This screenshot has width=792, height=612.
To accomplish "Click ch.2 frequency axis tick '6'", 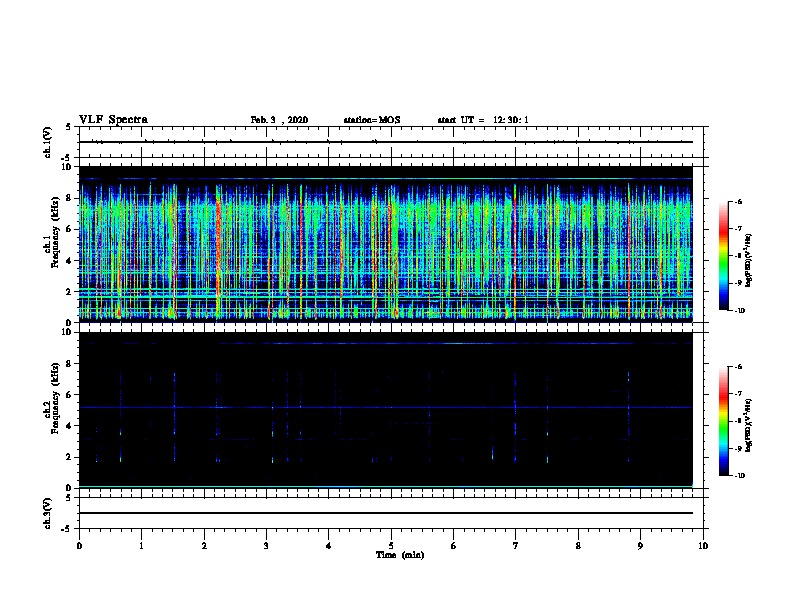I will click(x=70, y=395).
